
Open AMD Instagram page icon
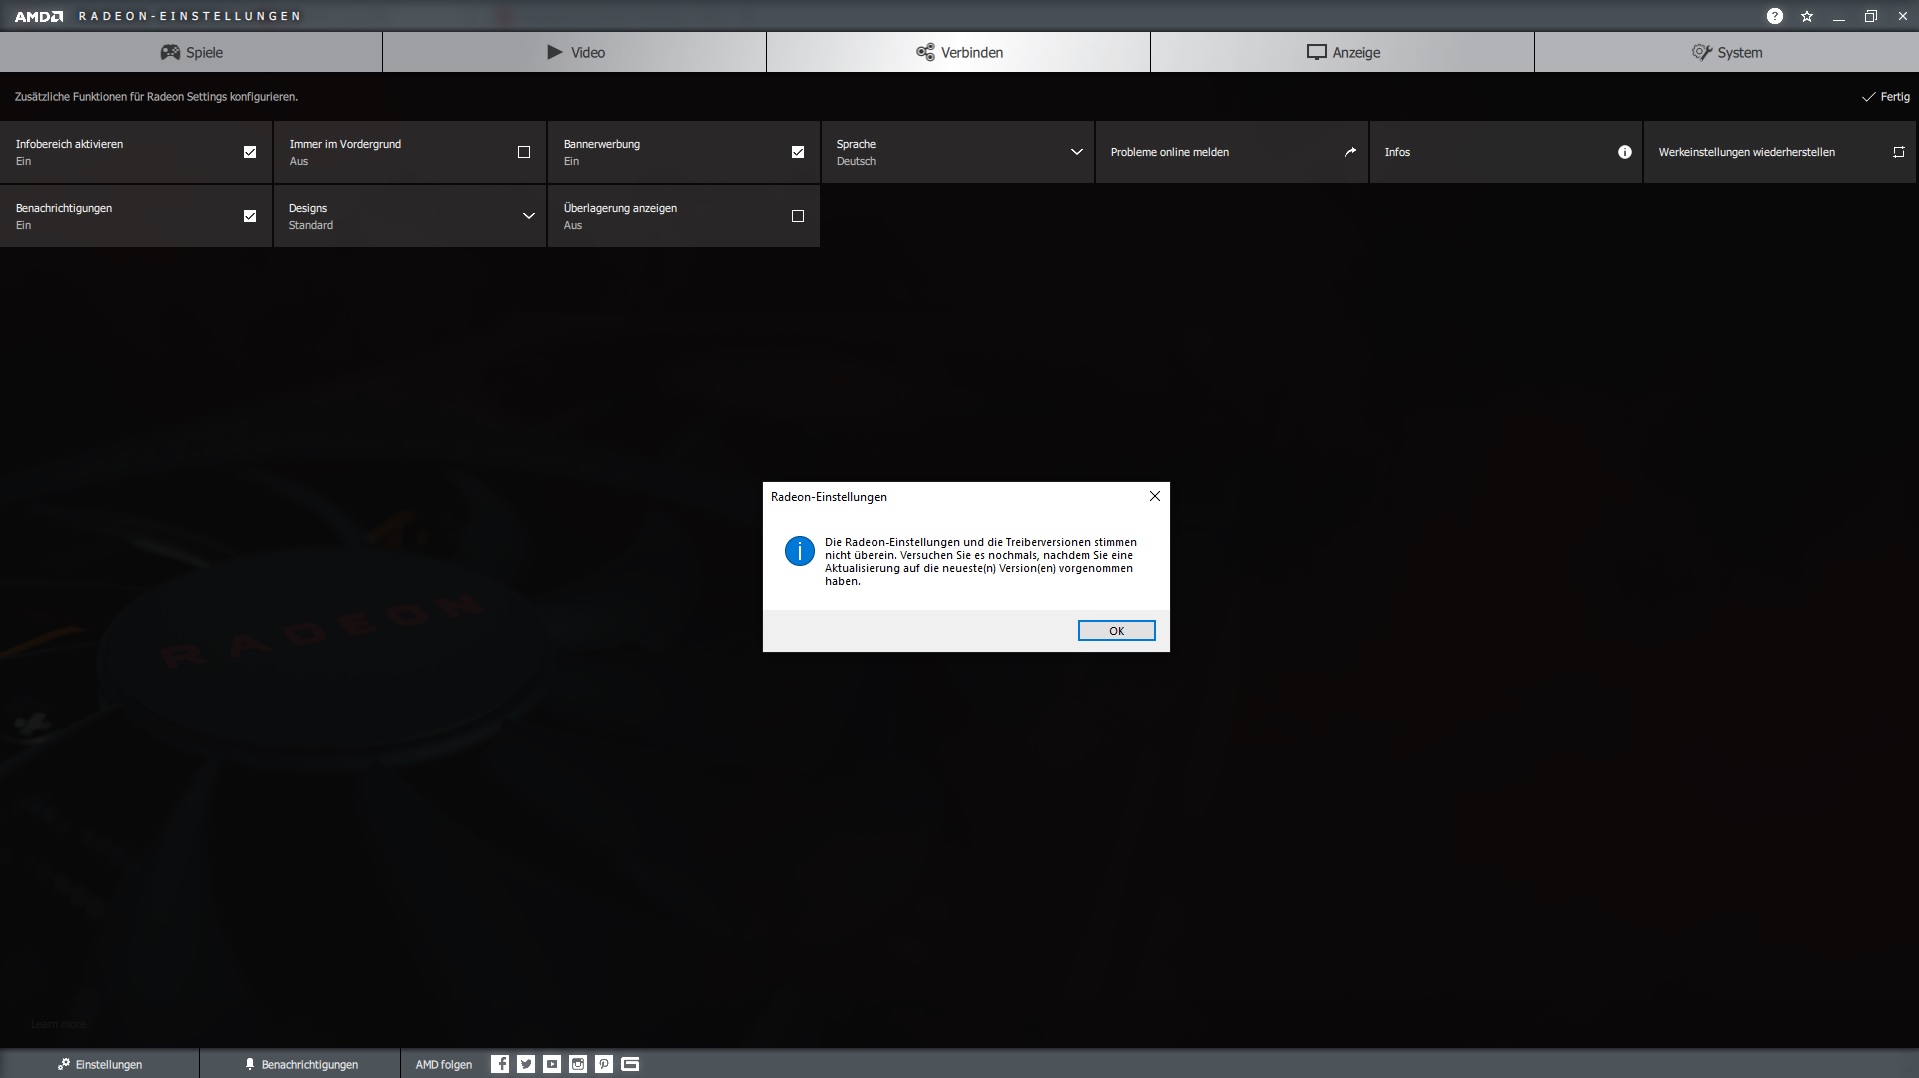click(x=578, y=1064)
